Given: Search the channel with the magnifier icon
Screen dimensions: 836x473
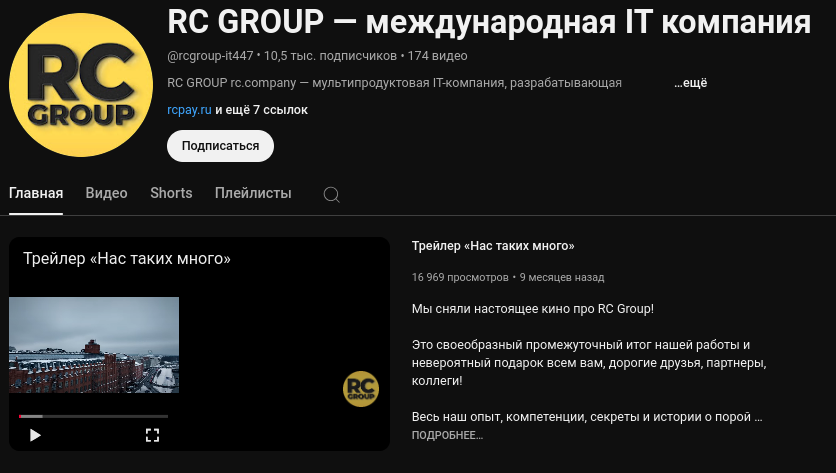Looking at the screenshot, I should 332,195.
